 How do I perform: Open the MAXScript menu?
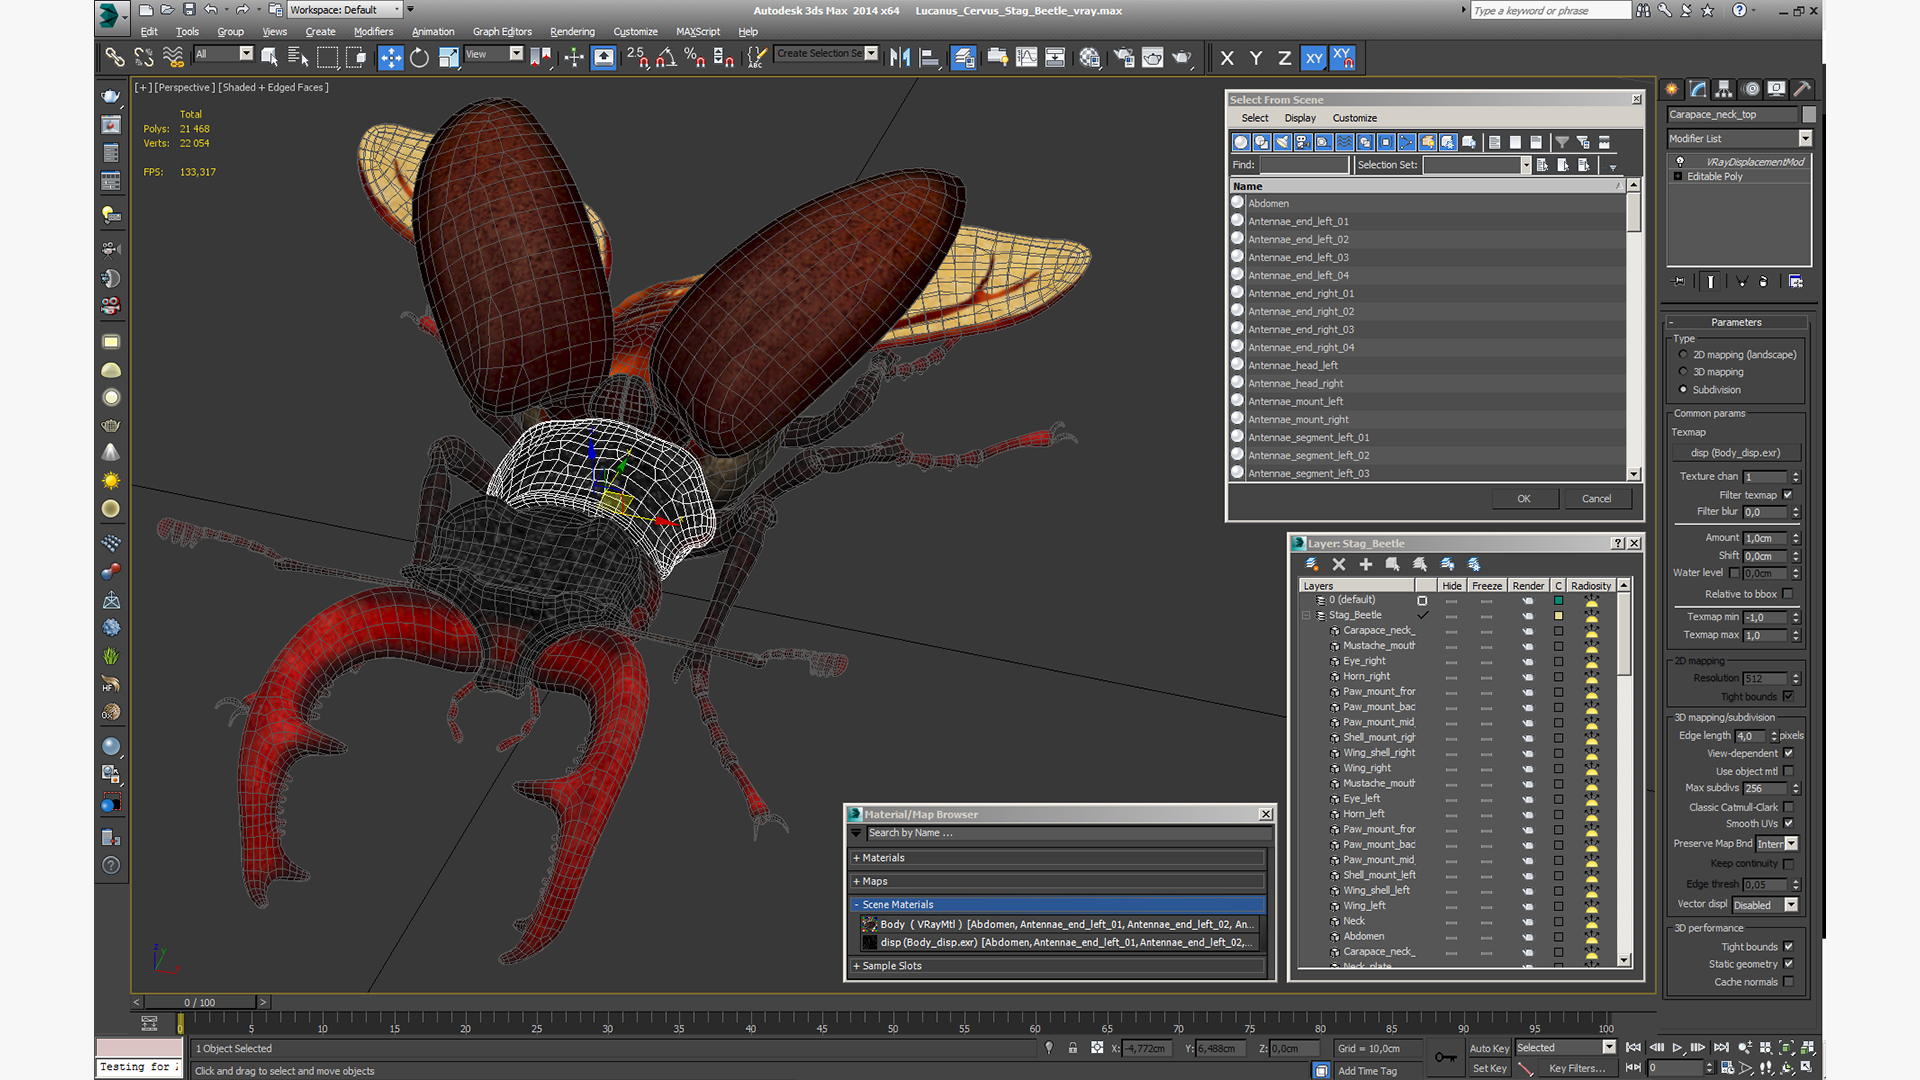click(698, 32)
